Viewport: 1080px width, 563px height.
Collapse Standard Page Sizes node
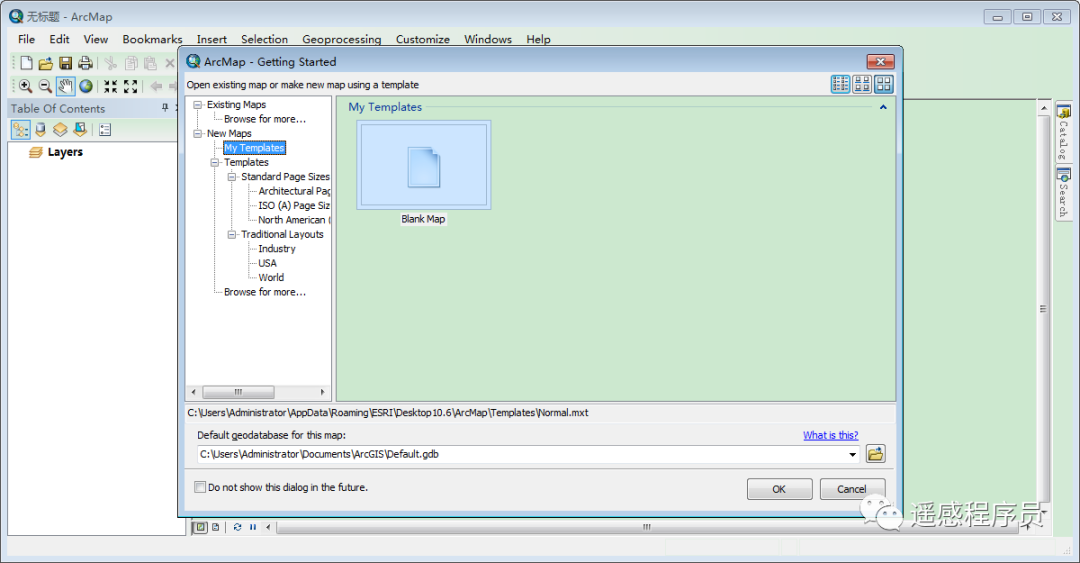(232, 177)
